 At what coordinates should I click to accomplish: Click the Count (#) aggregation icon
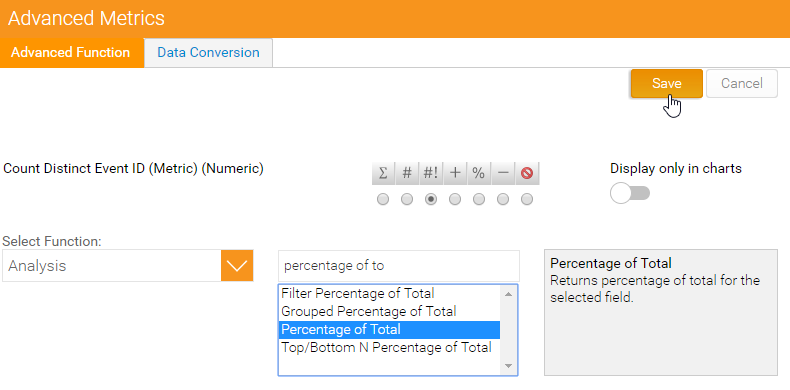click(407, 173)
